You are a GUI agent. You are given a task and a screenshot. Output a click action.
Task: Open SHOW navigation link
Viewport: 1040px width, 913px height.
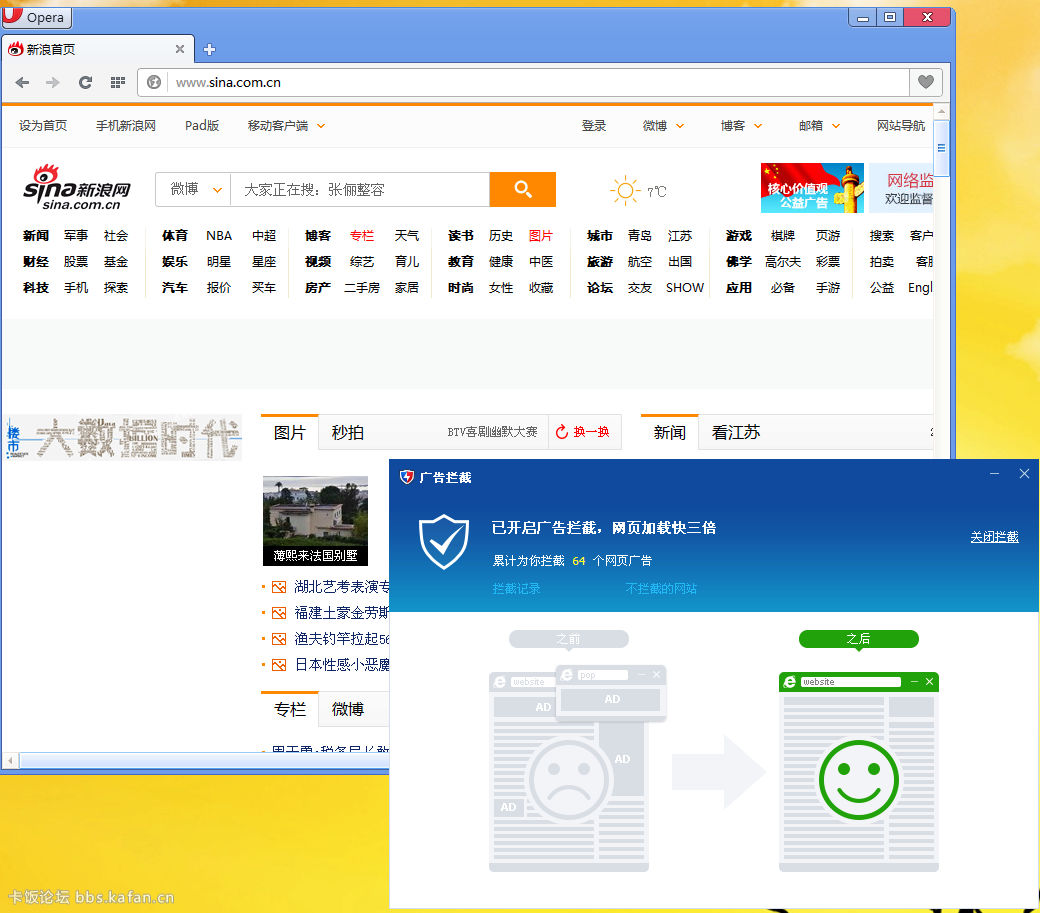click(684, 288)
